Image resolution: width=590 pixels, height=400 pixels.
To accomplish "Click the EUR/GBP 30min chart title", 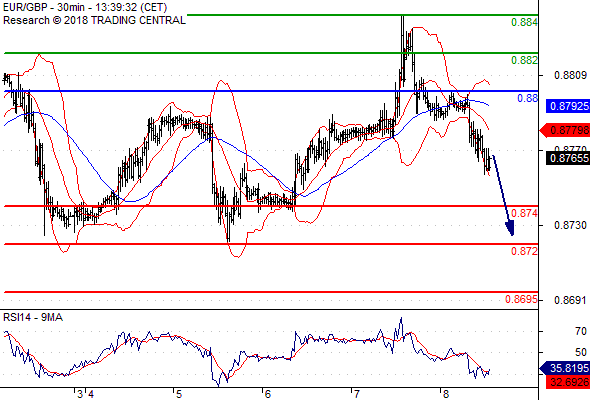I will tap(85, 8).
